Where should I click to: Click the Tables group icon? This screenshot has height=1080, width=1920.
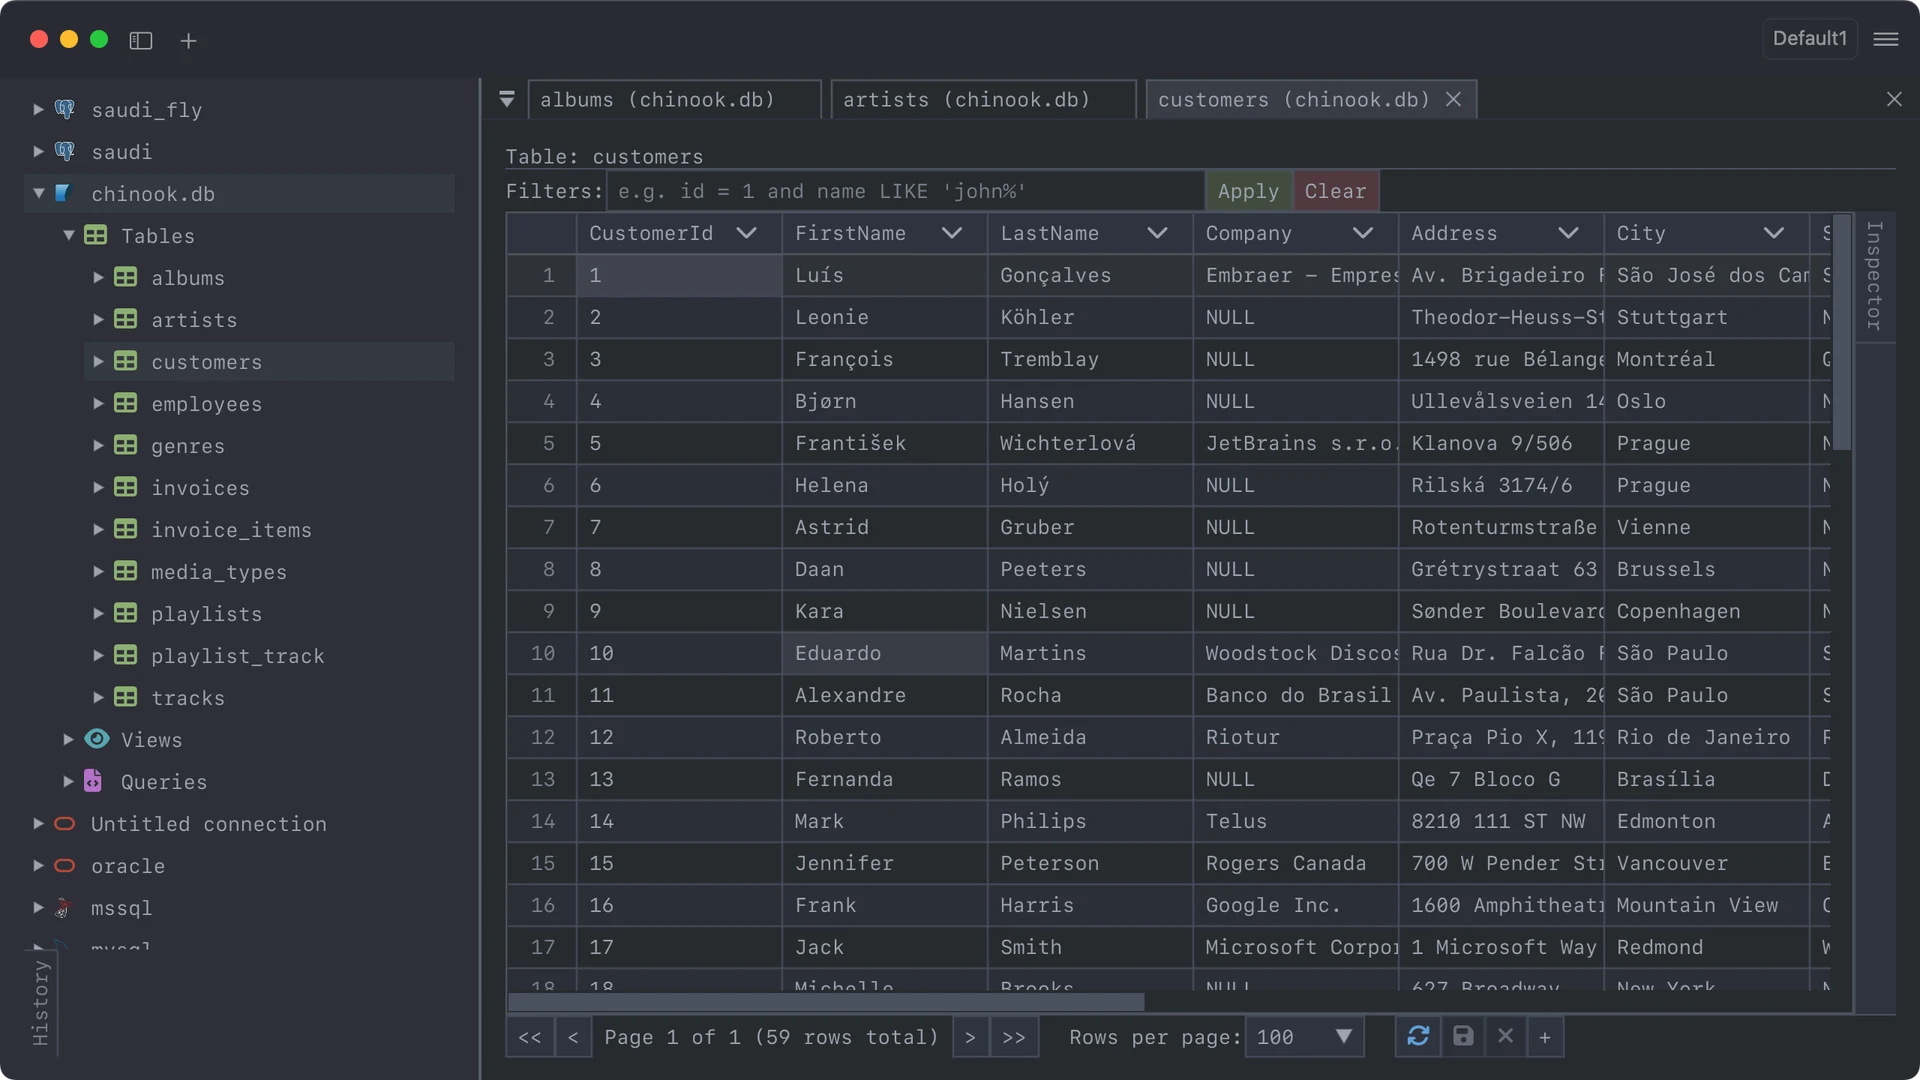click(96, 235)
